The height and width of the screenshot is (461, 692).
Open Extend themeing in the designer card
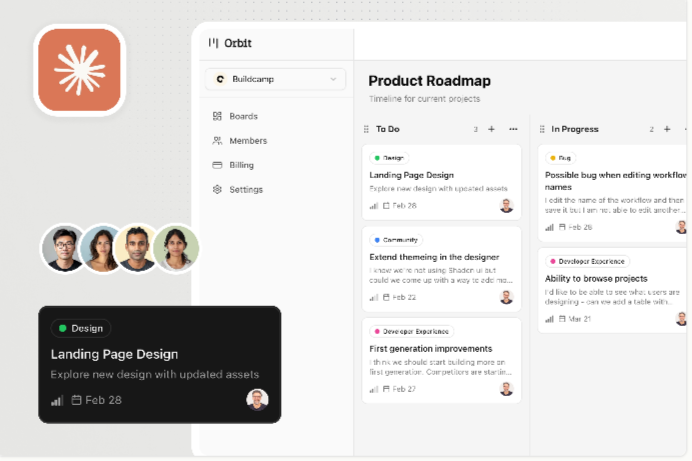tap(441, 269)
